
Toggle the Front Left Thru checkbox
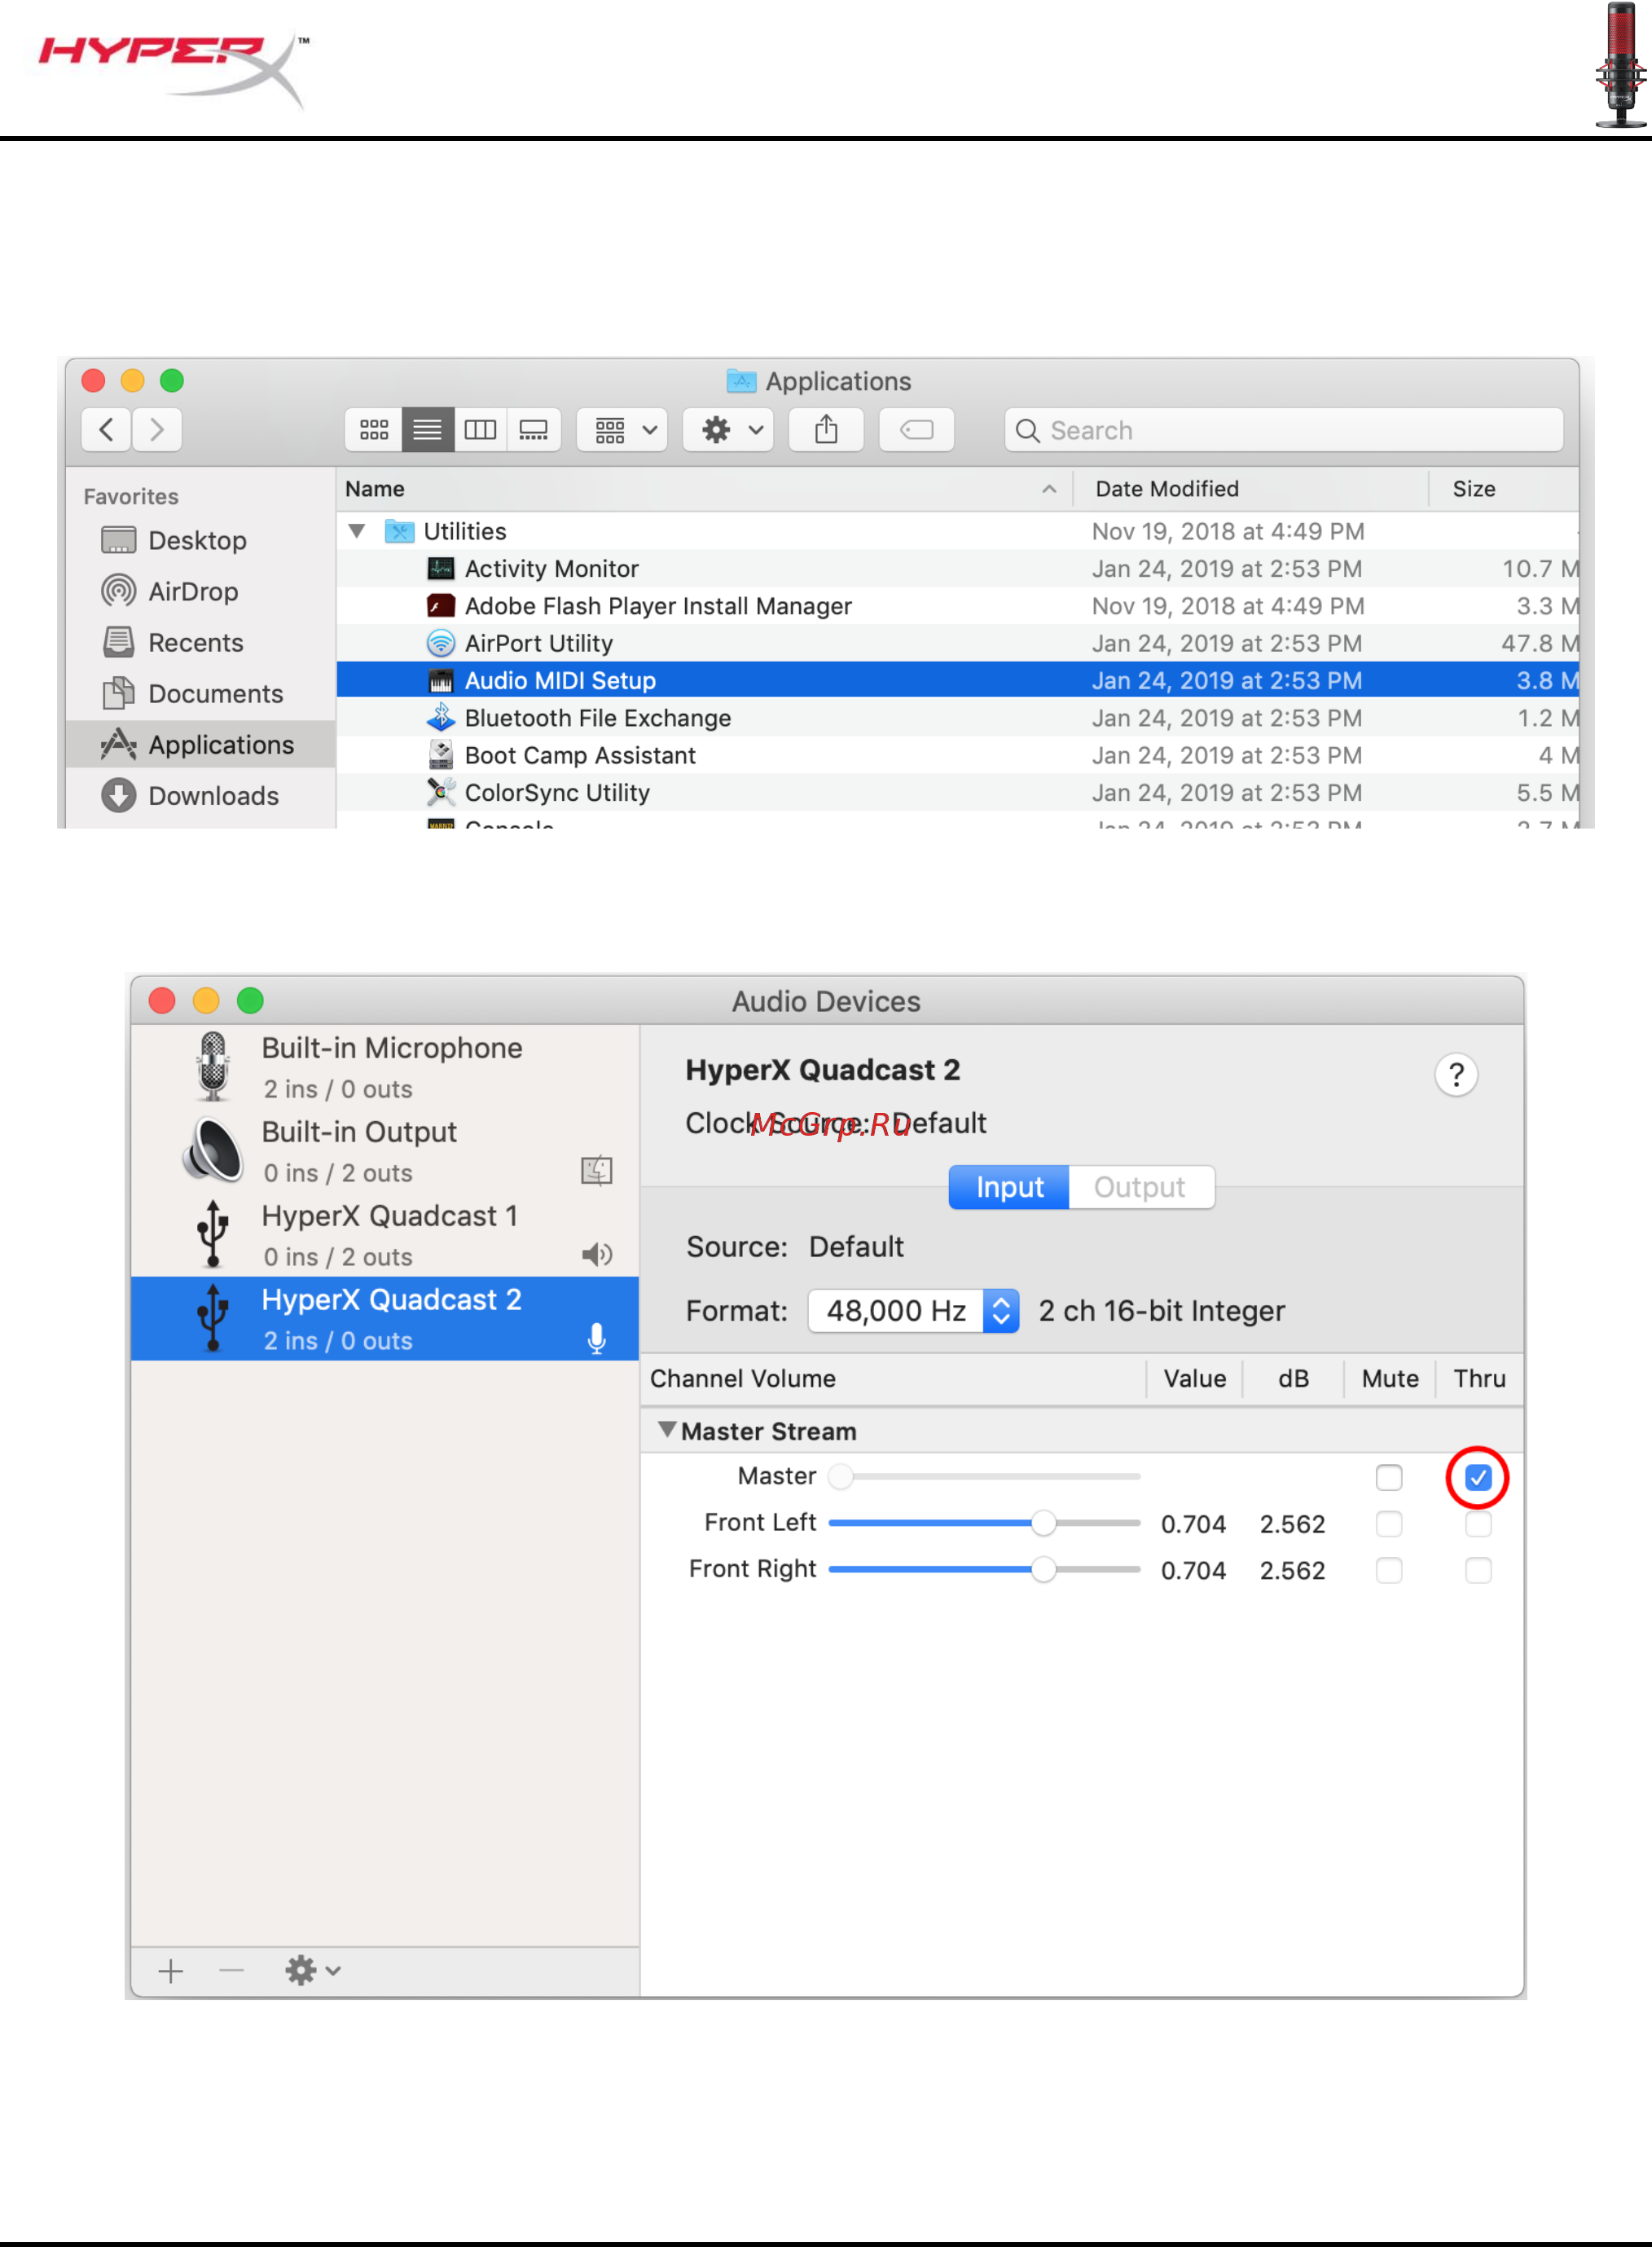pos(1478,1524)
